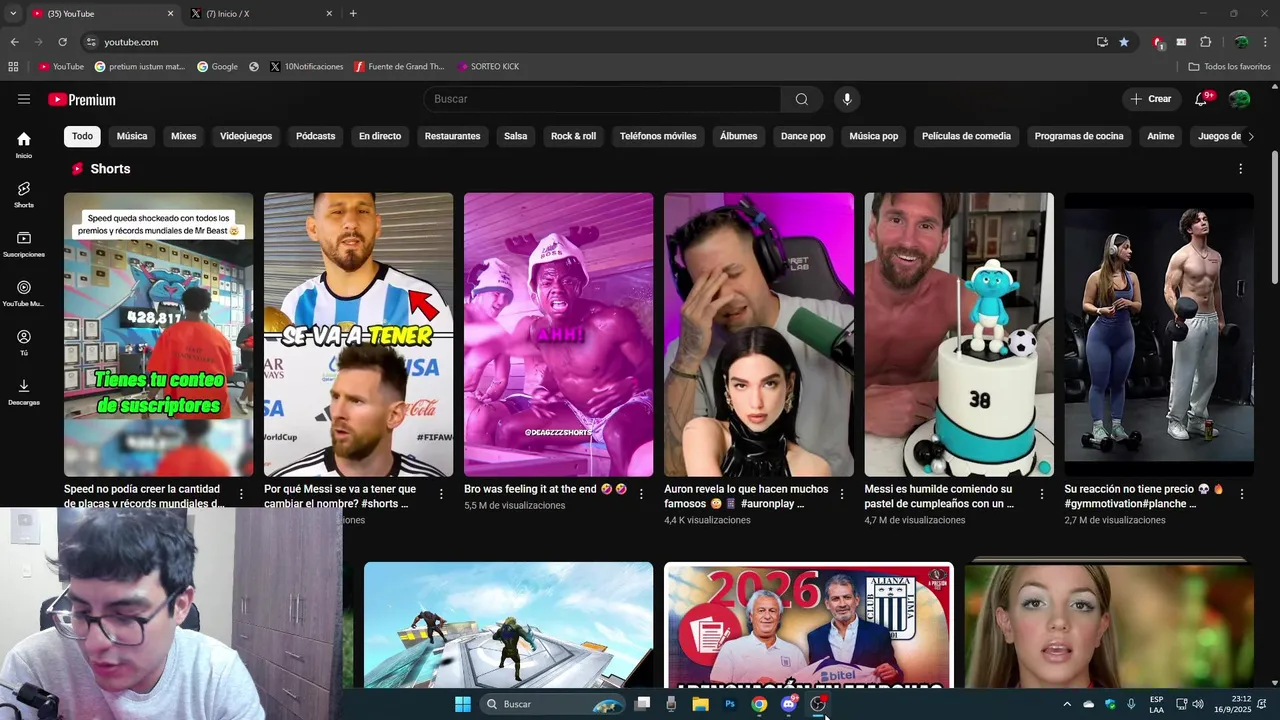Image resolution: width=1280 pixels, height=720 pixels.
Task: Open the SORTEO KICK bookmark
Action: [488, 67]
